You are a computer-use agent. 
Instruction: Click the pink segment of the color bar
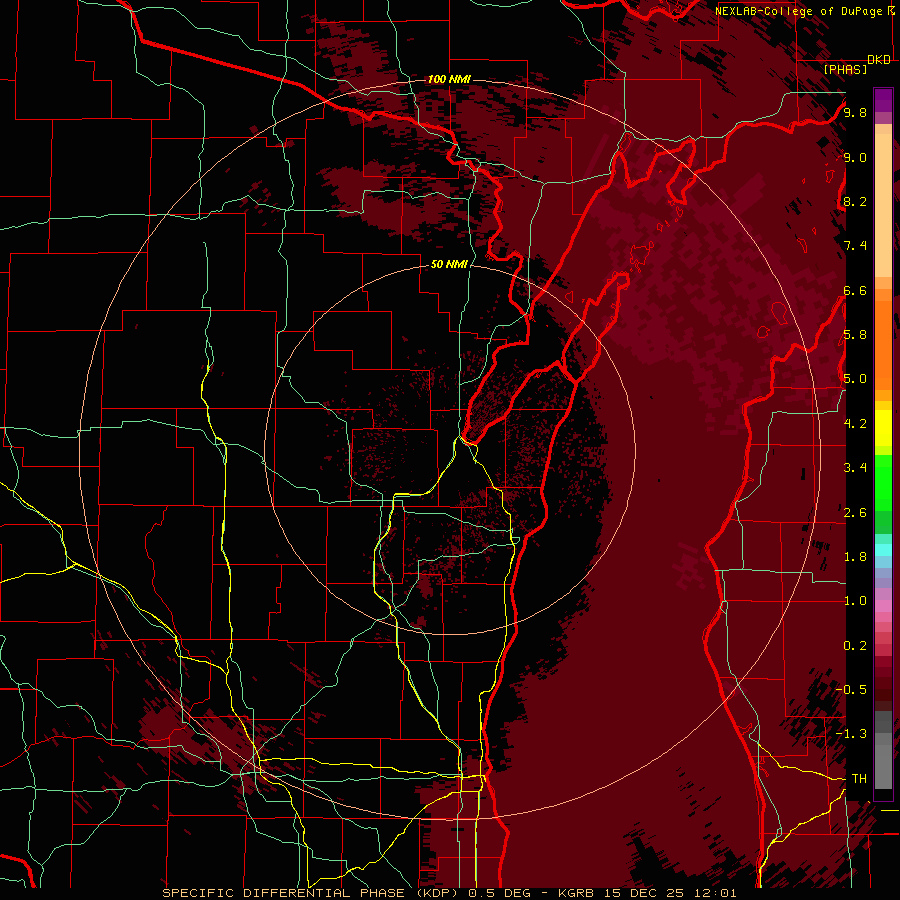click(883, 606)
